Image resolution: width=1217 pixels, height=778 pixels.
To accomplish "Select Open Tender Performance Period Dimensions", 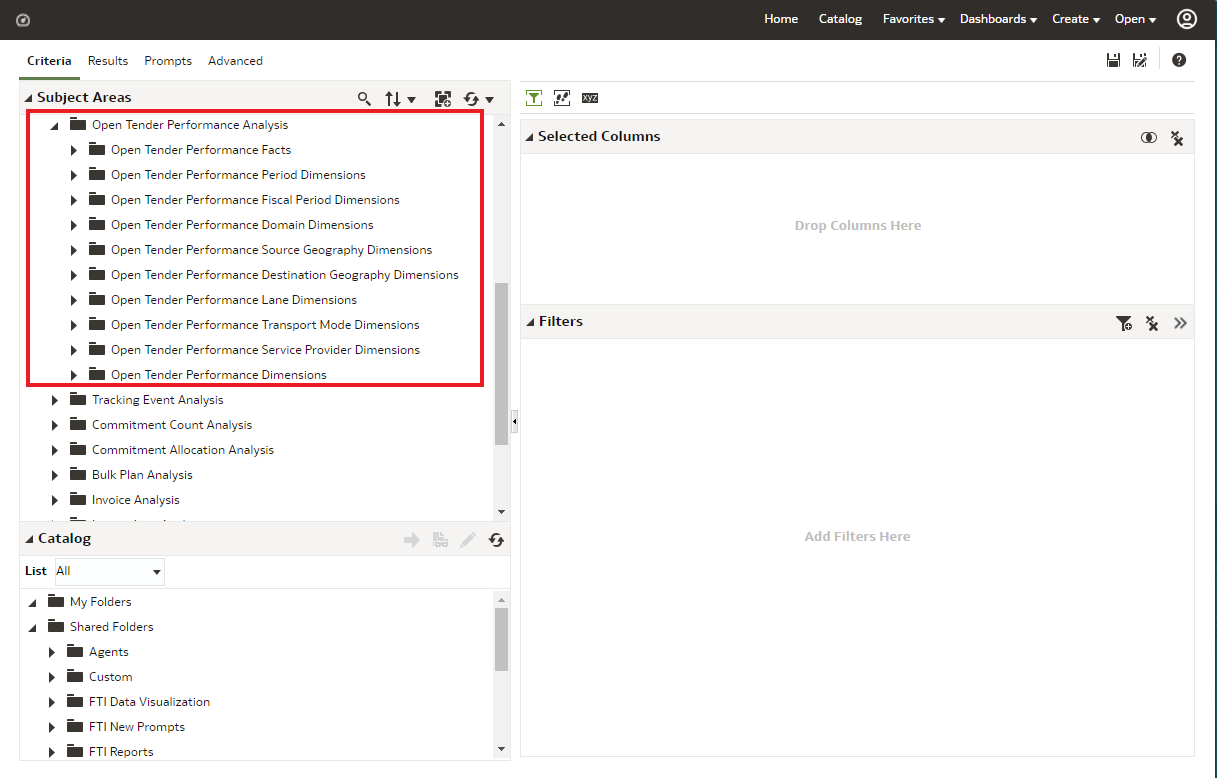I will coord(238,175).
